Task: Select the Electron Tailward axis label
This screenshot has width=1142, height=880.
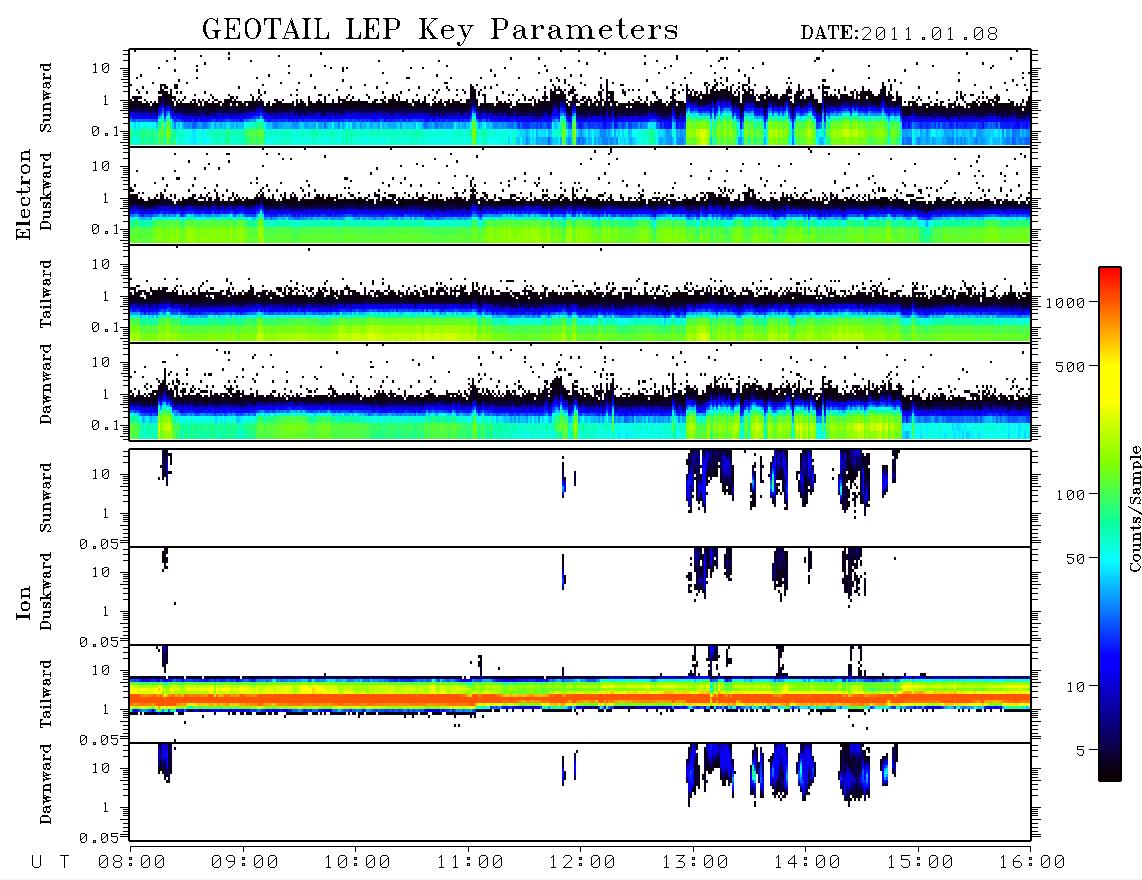Action: 46,294
